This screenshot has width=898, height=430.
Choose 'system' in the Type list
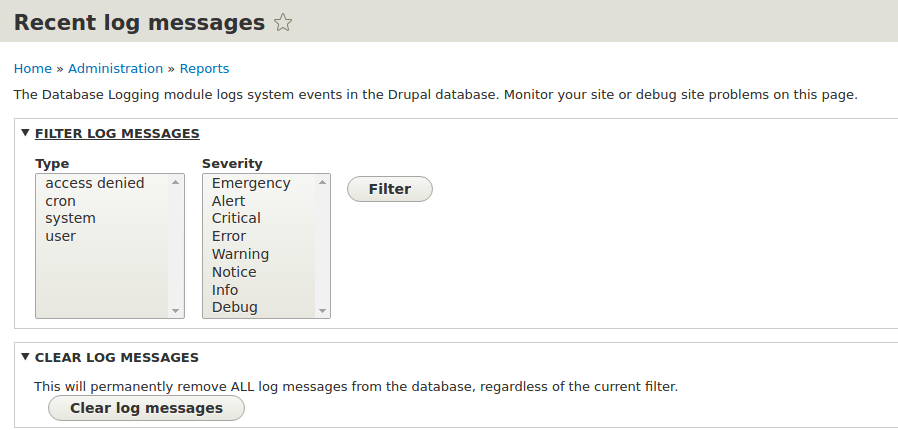click(x=70, y=218)
